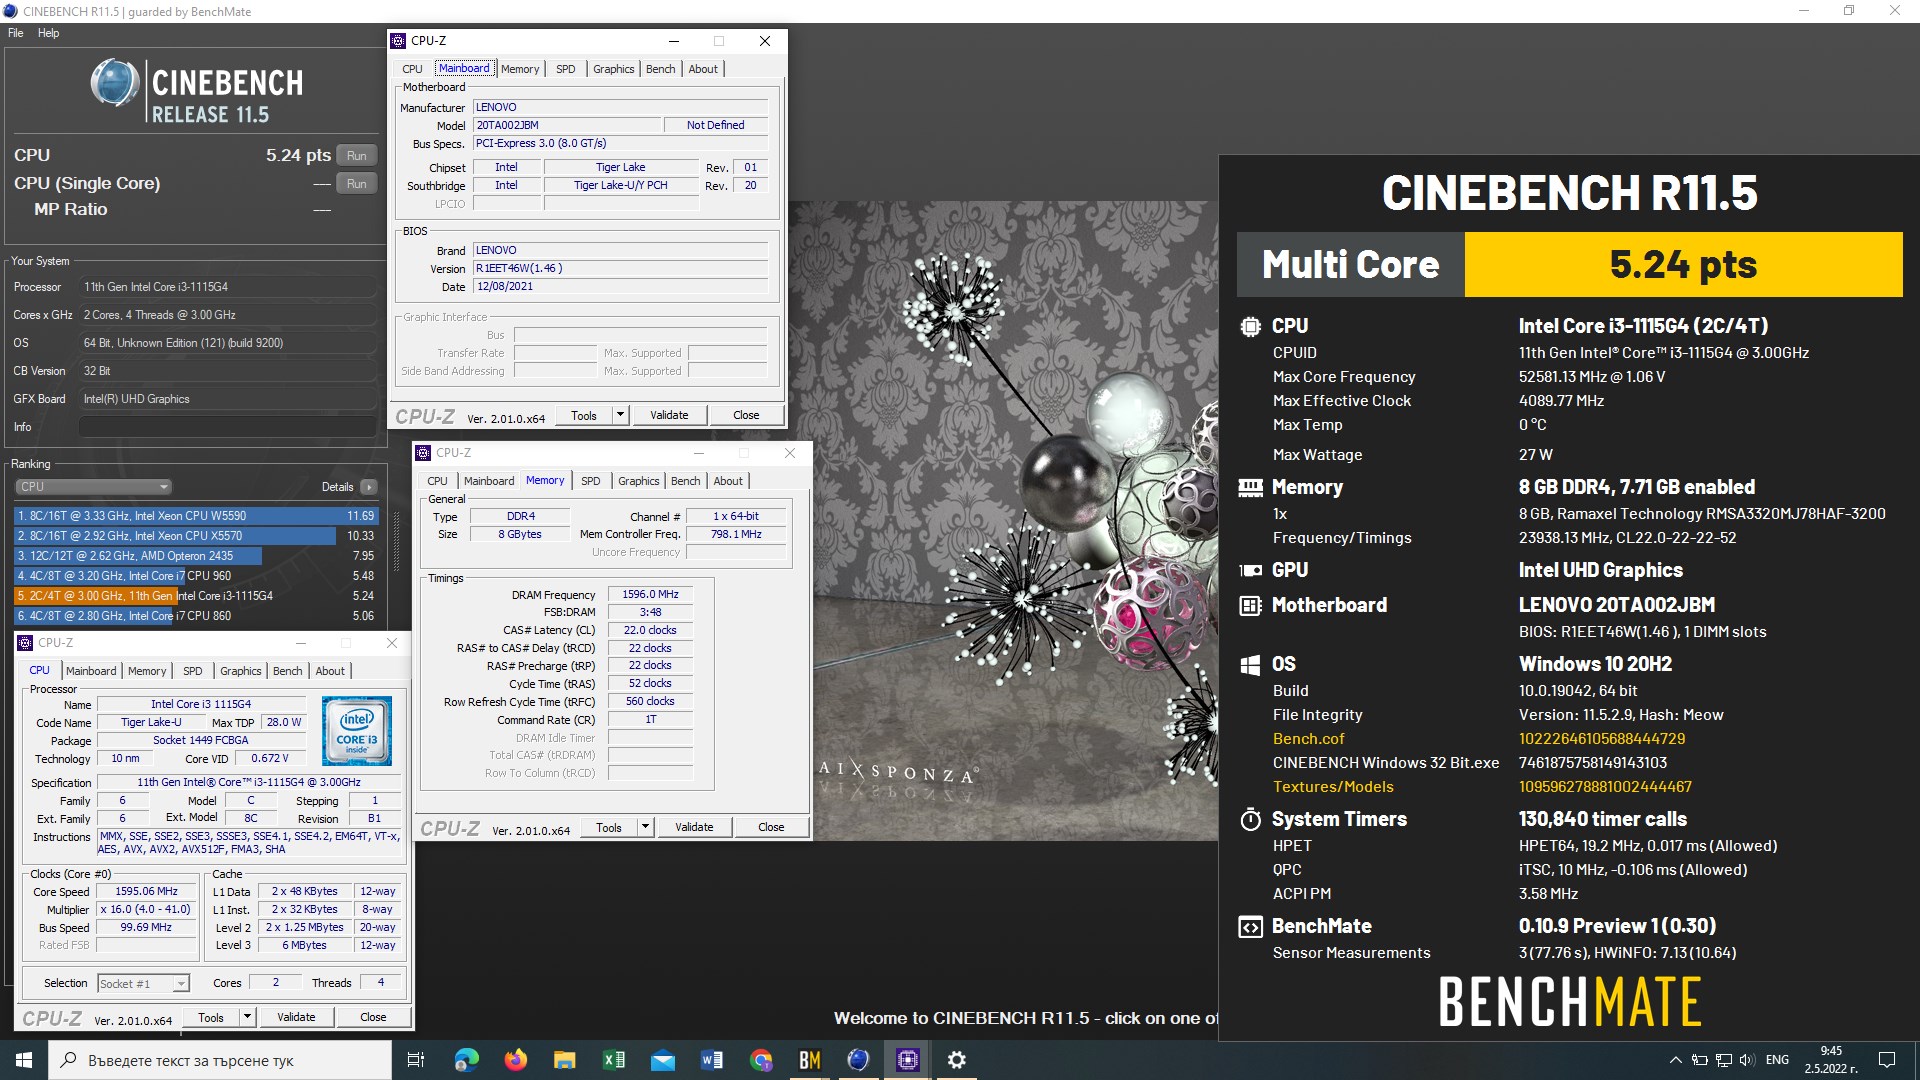
Task: Click the BenchMate code icon next to version
Action: pyautogui.click(x=1250, y=927)
